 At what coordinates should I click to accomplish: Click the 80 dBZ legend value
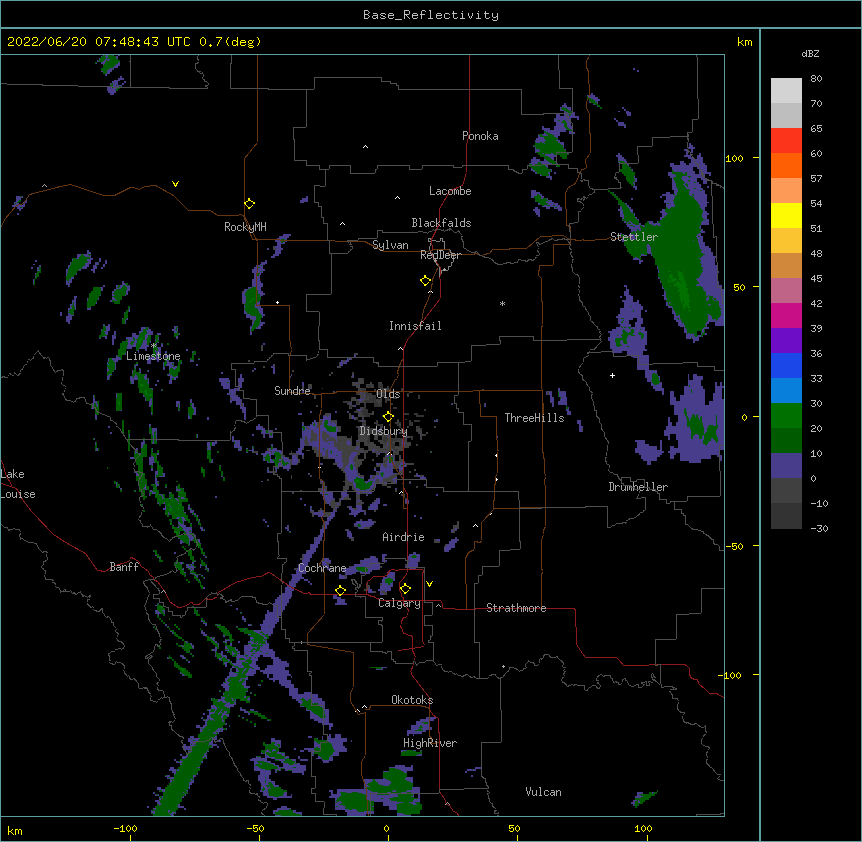click(816, 79)
